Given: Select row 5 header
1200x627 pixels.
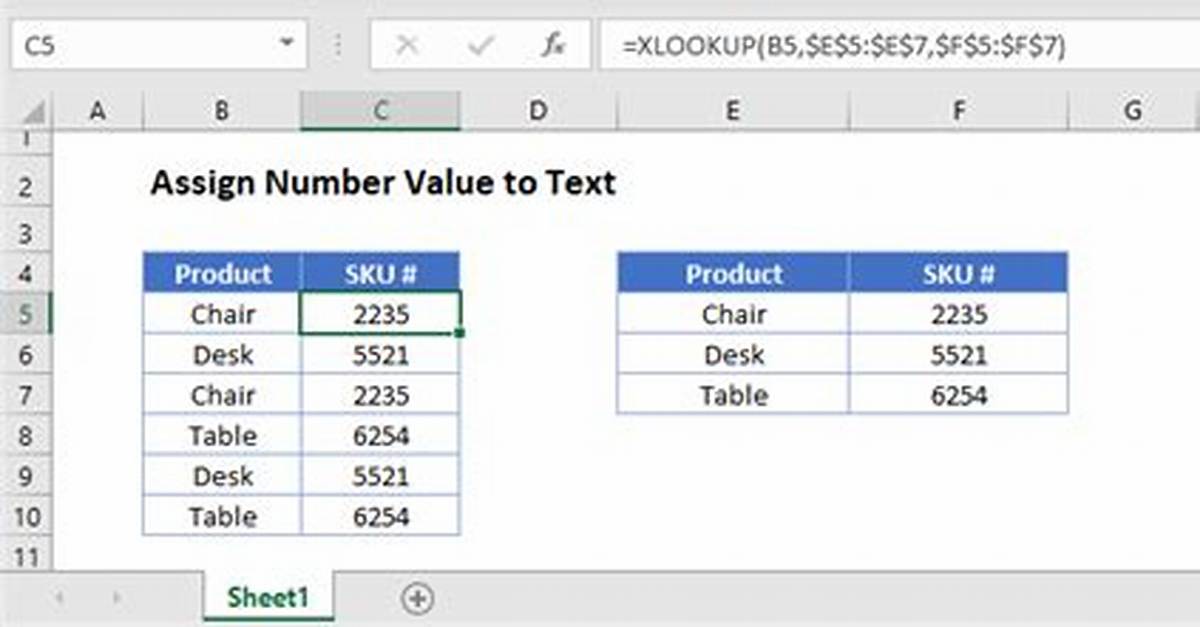Looking at the screenshot, I should pos(26,314).
